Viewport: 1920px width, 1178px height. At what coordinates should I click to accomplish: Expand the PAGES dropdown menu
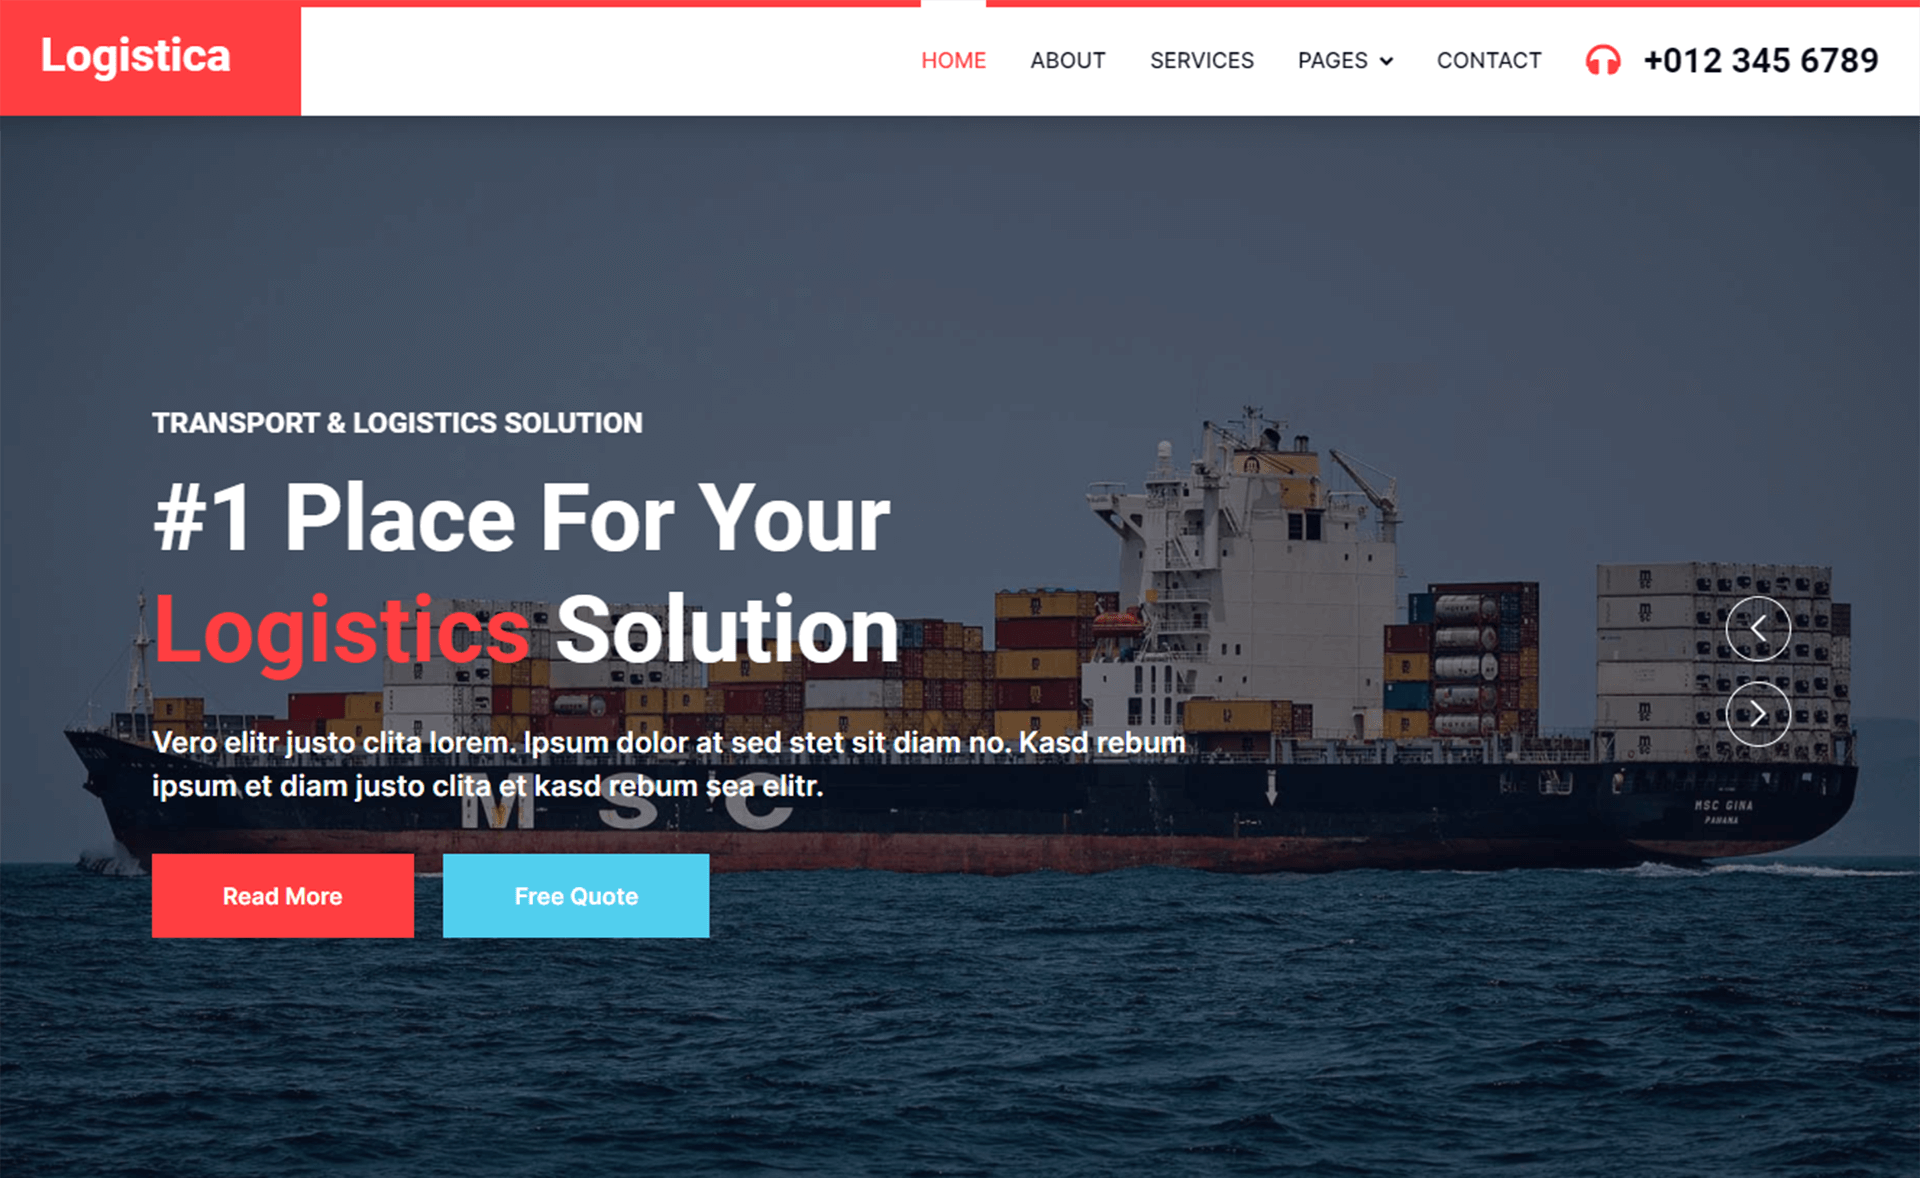[1347, 60]
